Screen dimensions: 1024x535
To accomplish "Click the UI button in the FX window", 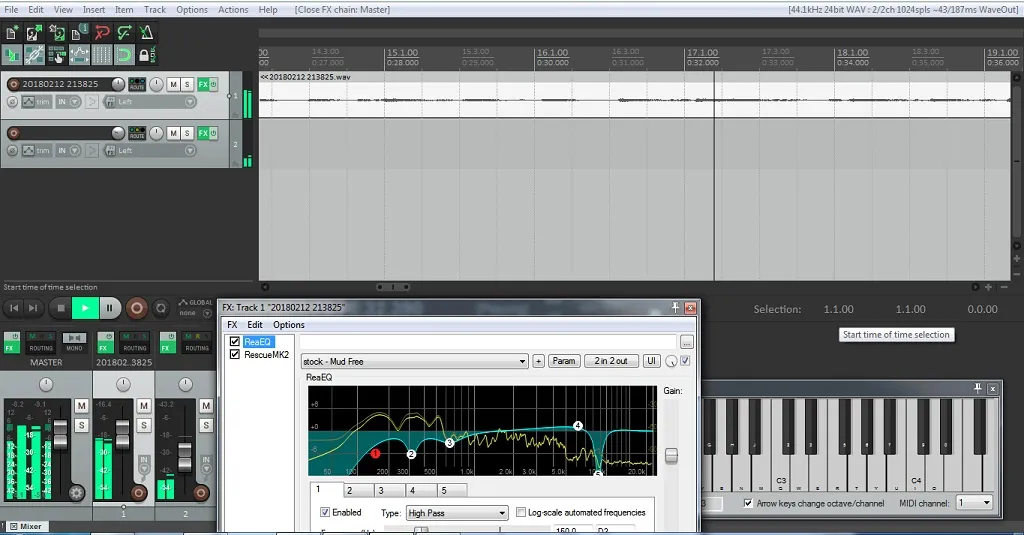I will click(651, 361).
